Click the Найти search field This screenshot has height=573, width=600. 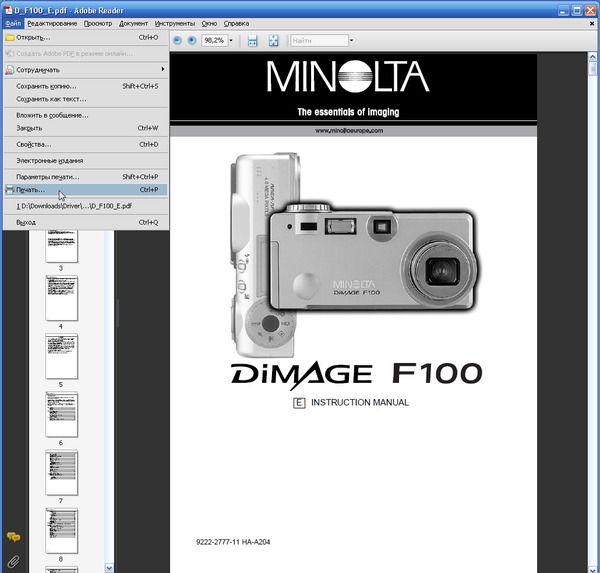pos(320,41)
